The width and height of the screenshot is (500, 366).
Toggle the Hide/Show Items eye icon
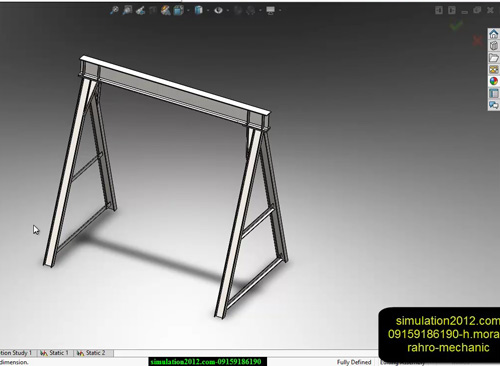tap(218, 10)
